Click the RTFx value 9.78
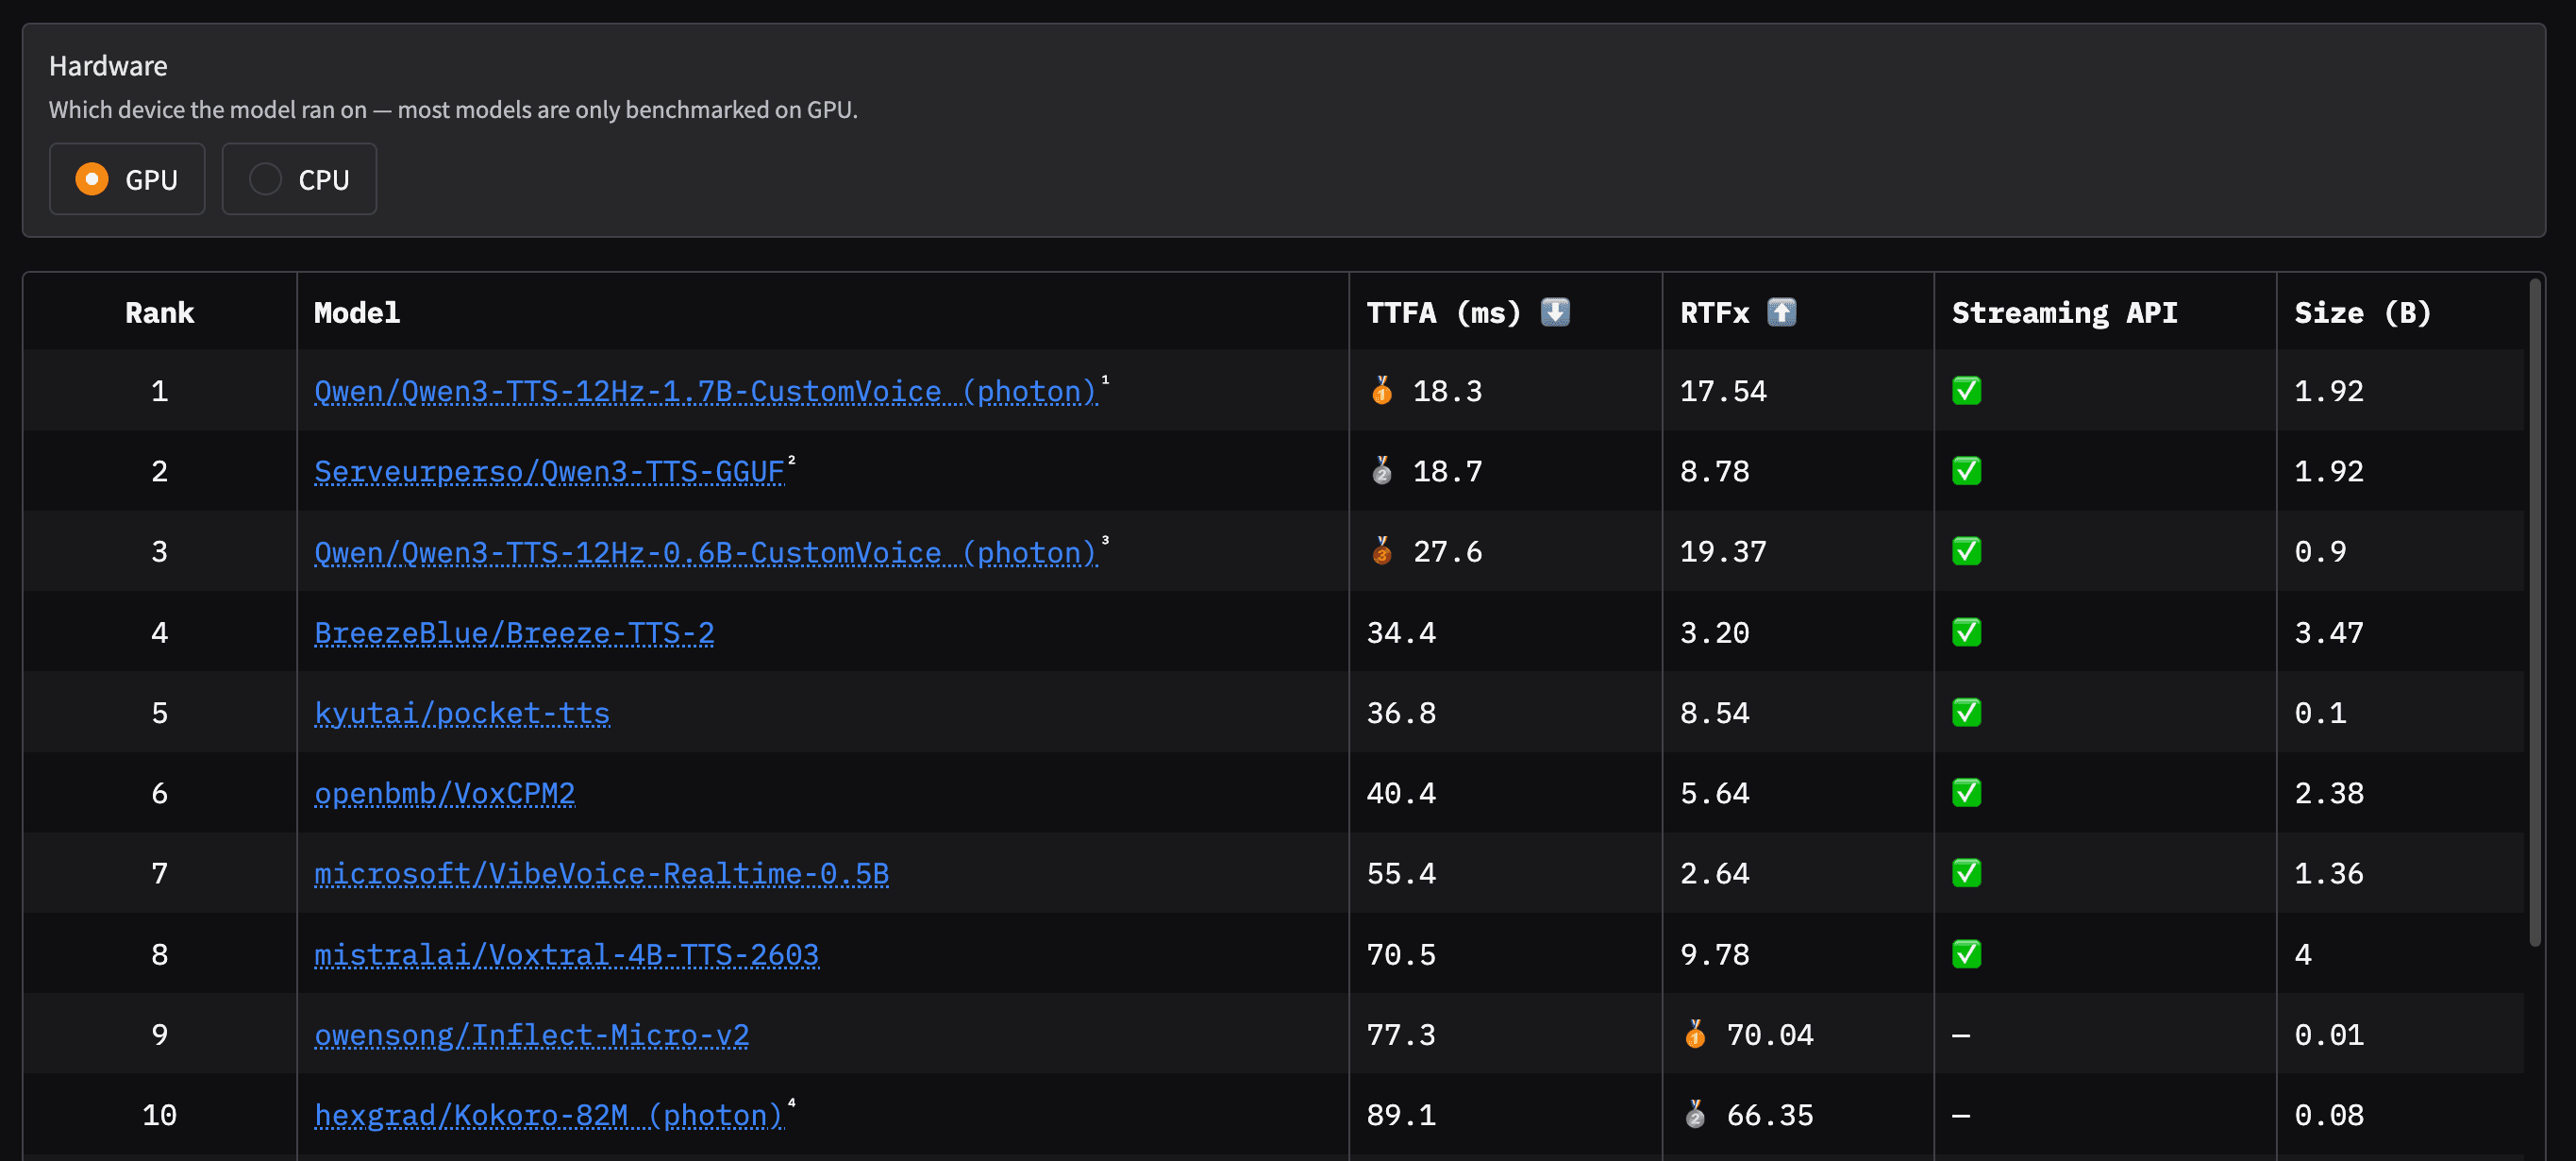The width and height of the screenshot is (2576, 1161). click(x=1715, y=954)
